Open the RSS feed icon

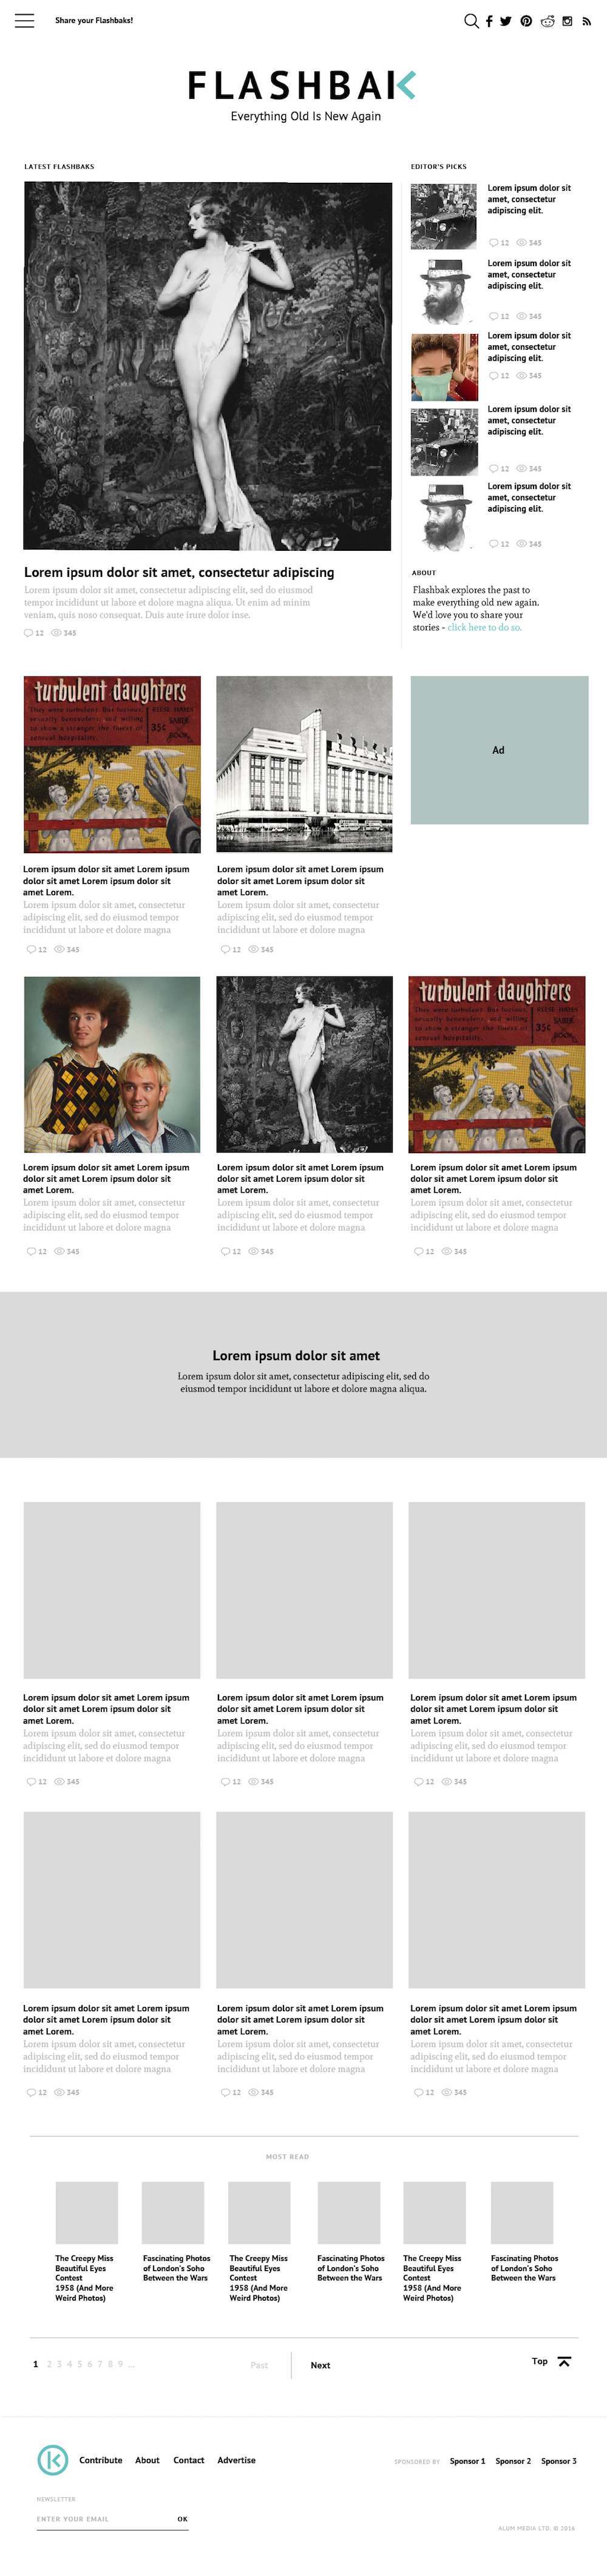[585, 21]
